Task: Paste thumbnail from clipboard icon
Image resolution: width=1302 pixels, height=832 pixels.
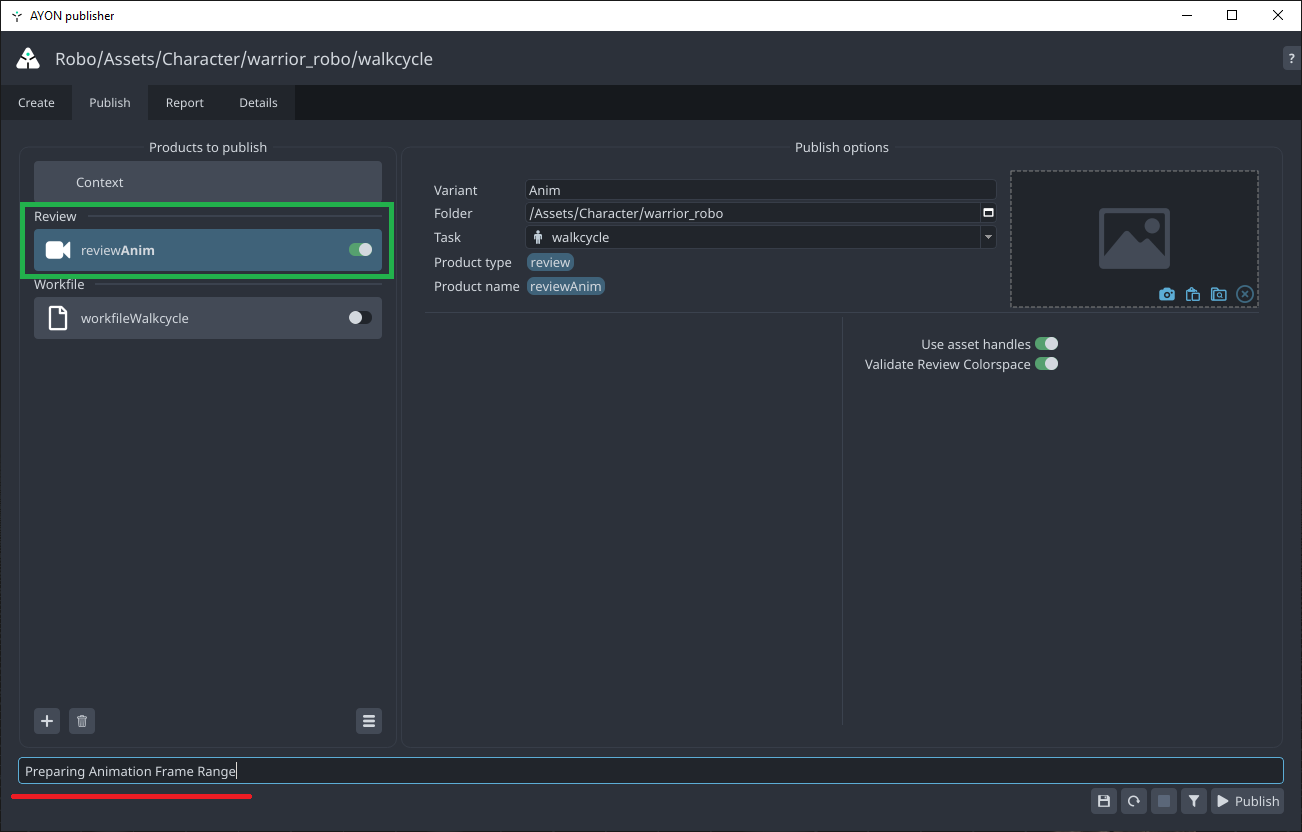Action: [1193, 294]
